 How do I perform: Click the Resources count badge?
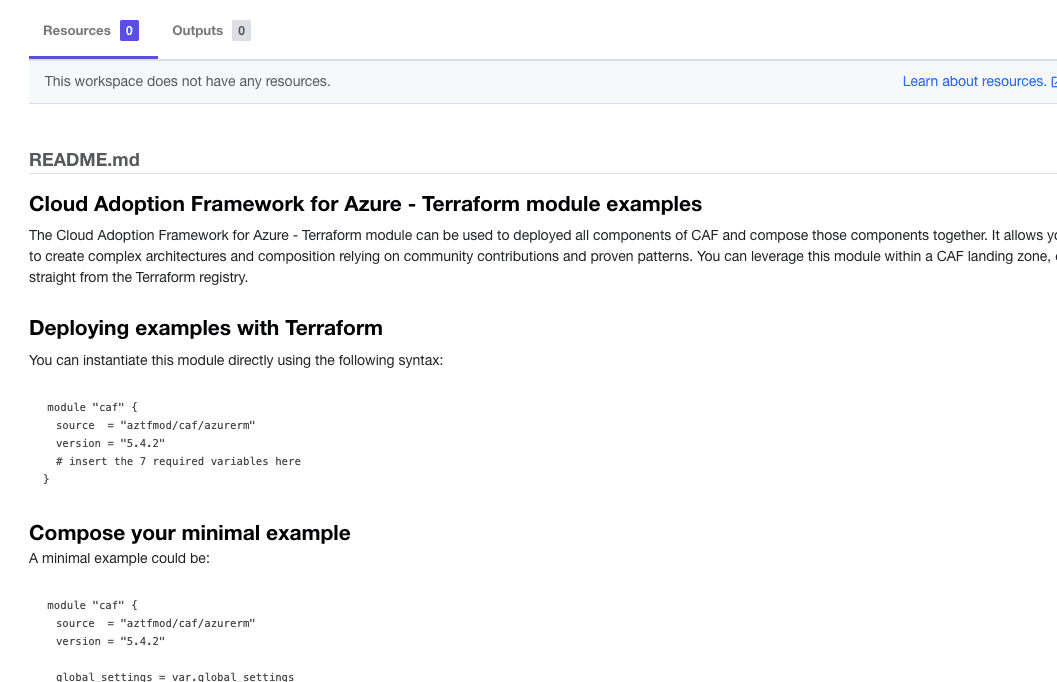tap(129, 31)
